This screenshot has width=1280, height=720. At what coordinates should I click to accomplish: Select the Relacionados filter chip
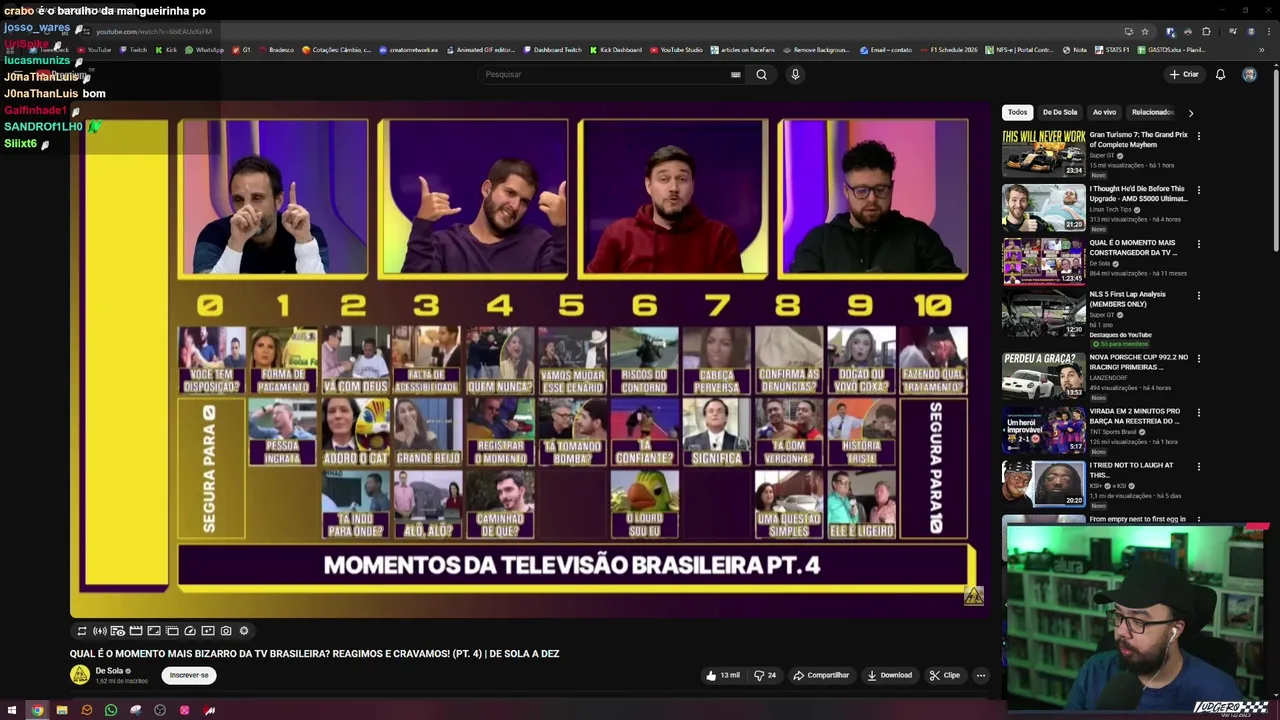1152,112
